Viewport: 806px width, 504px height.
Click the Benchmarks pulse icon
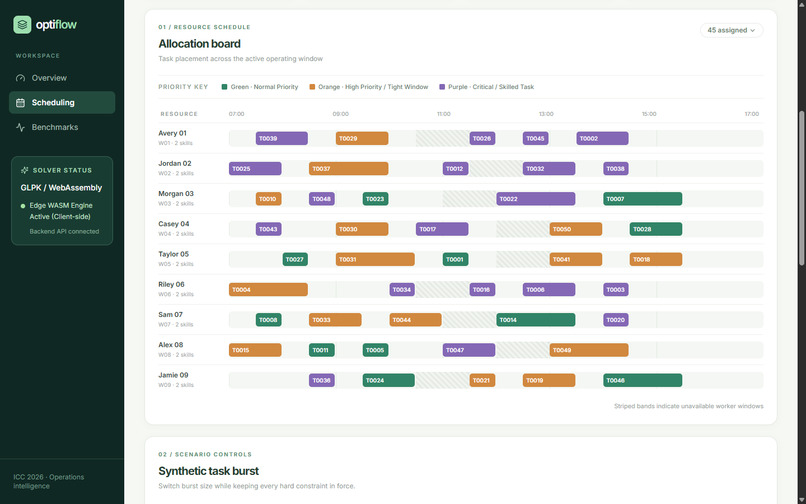(x=21, y=127)
